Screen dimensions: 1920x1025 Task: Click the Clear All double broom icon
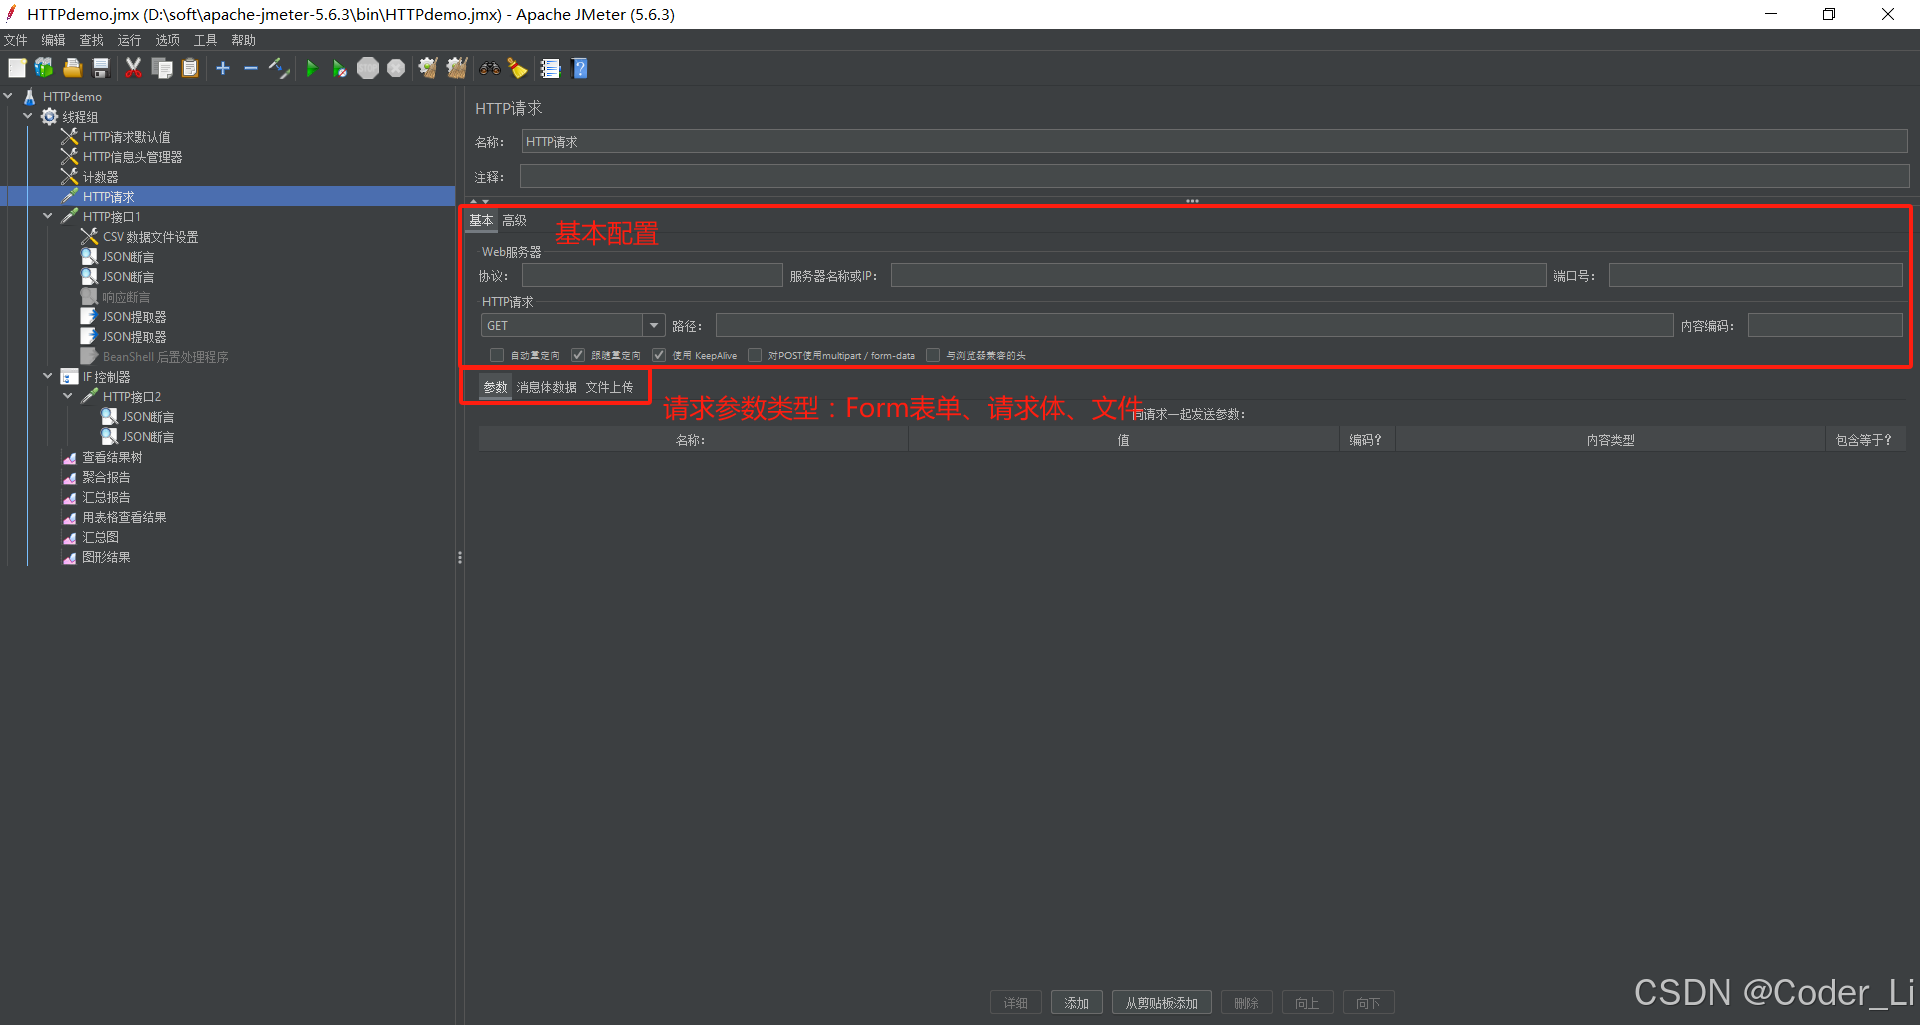(x=457, y=68)
